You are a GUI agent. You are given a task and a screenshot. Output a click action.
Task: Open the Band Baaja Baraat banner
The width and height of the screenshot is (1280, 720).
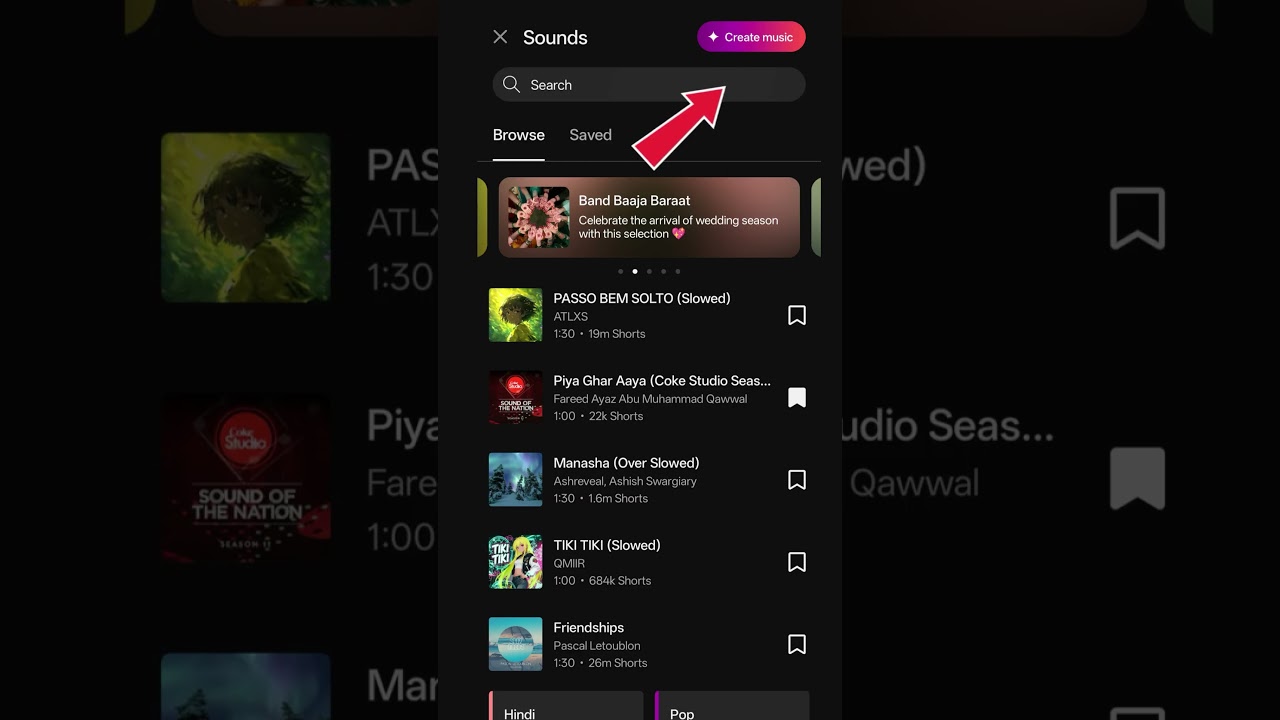point(649,217)
